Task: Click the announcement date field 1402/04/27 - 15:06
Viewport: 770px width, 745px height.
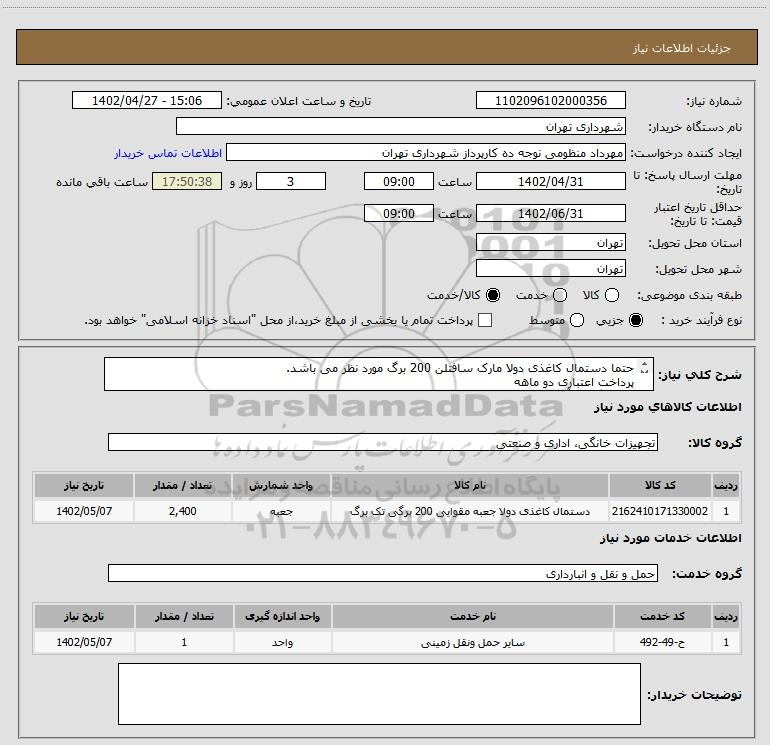Action: point(147,100)
